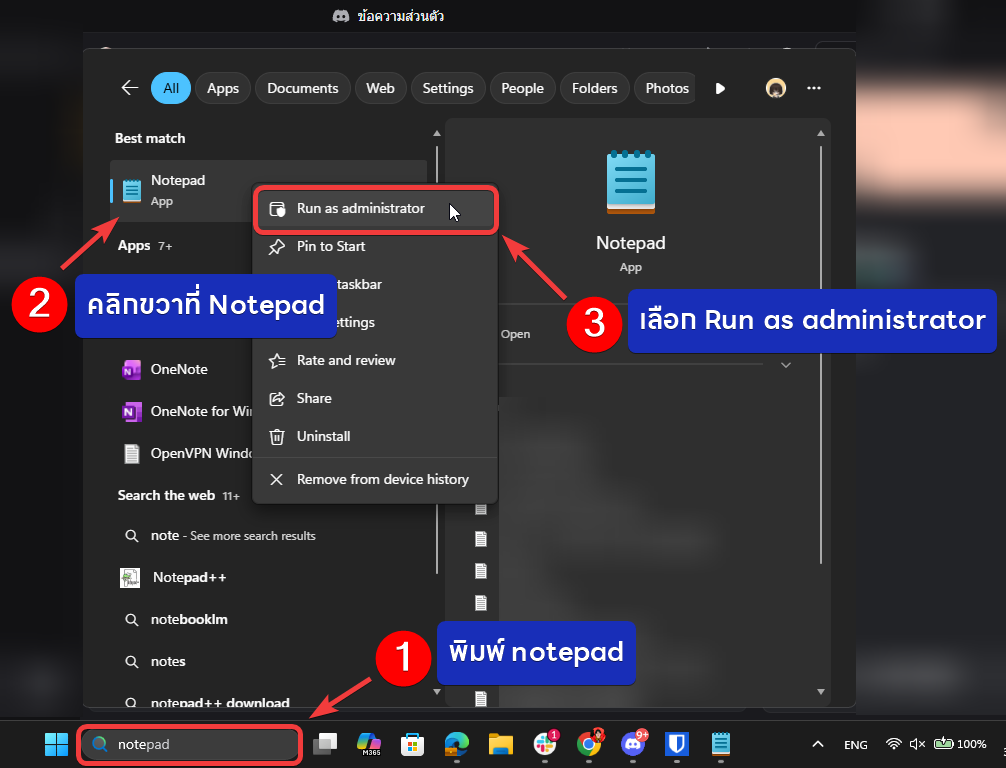Open File Explorer from the taskbar

point(500,744)
